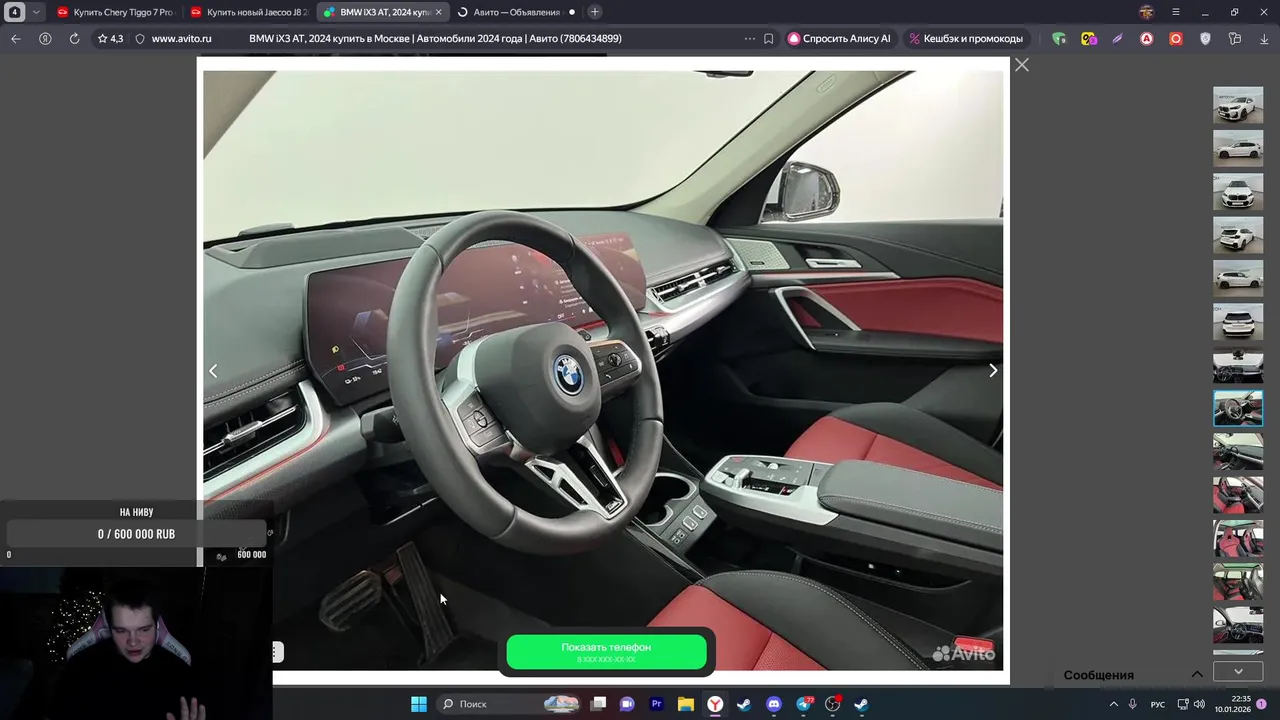Viewport: 1280px width, 720px height.
Task: Switch to the Авито — Объявления tab
Action: click(x=515, y=12)
